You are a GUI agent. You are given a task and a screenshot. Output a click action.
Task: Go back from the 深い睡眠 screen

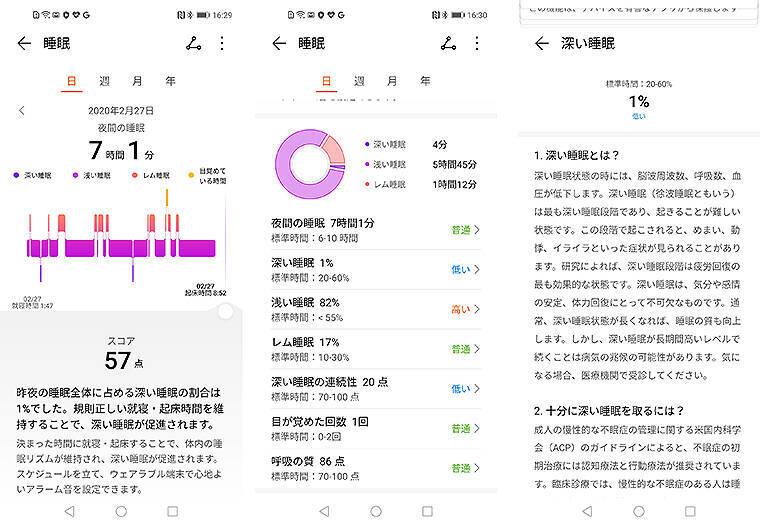pyautogui.click(x=542, y=43)
